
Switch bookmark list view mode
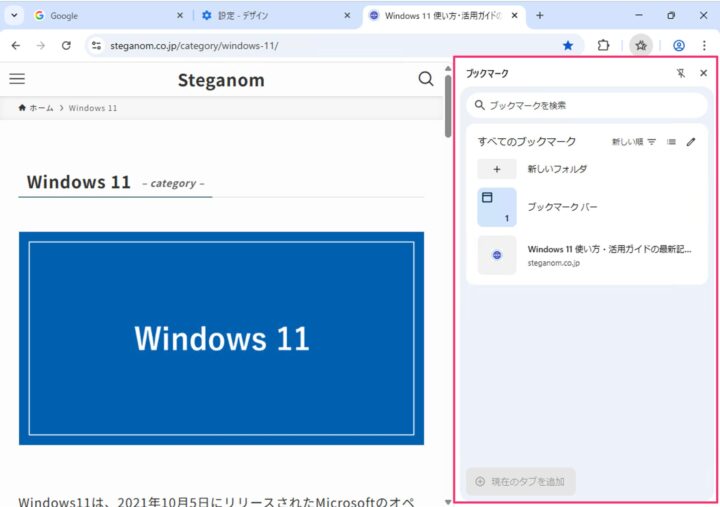tap(671, 142)
